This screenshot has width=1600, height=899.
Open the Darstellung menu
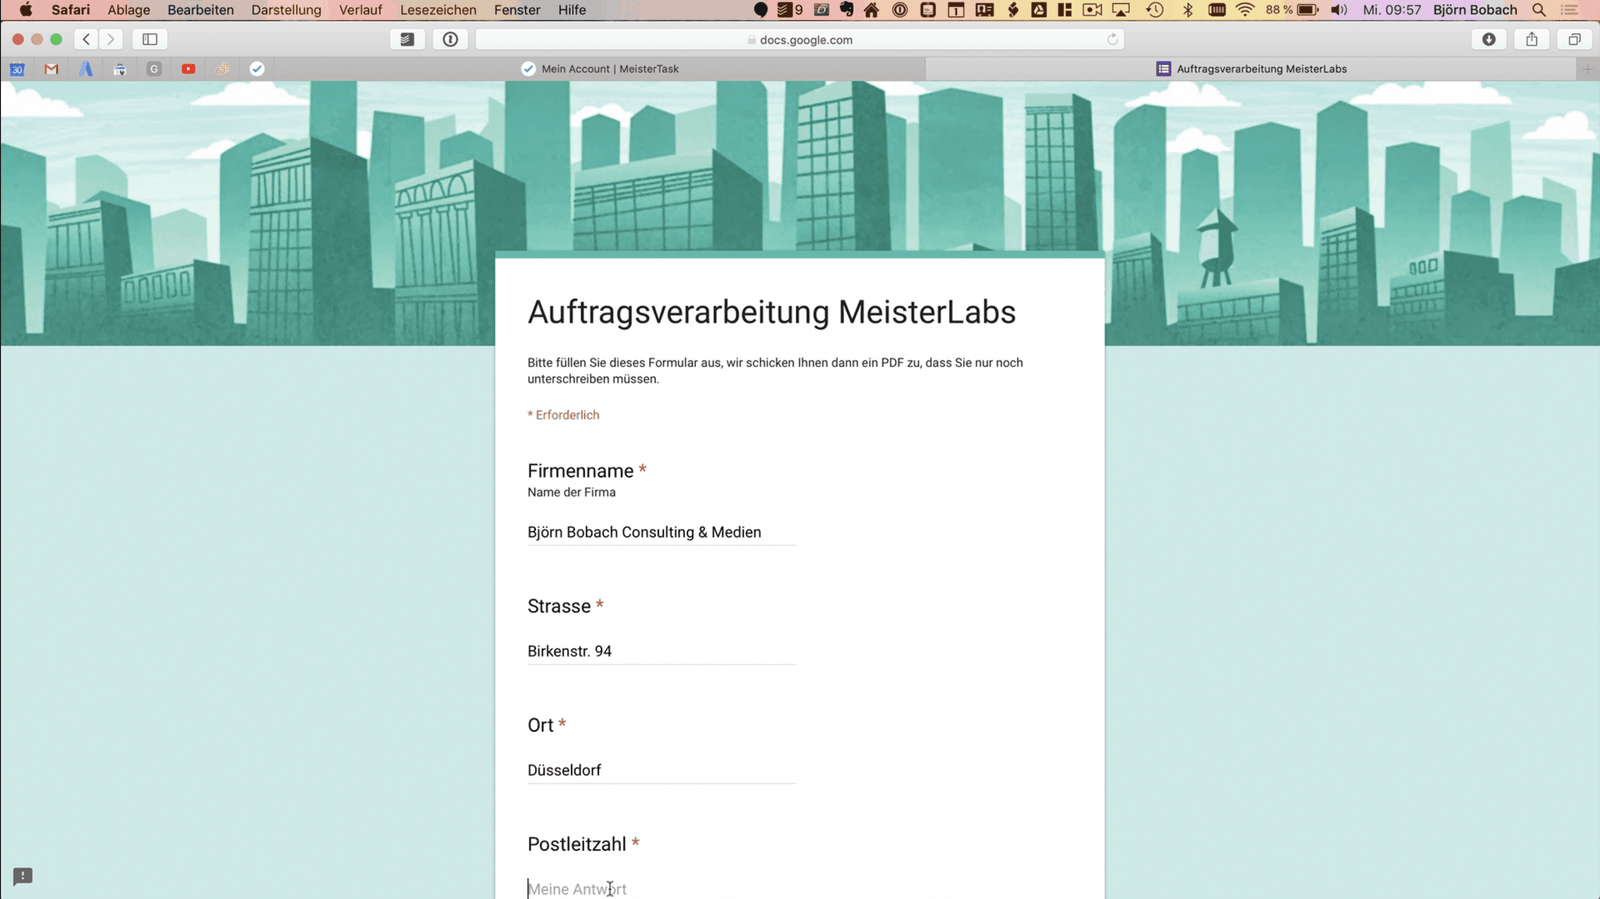click(x=286, y=10)
